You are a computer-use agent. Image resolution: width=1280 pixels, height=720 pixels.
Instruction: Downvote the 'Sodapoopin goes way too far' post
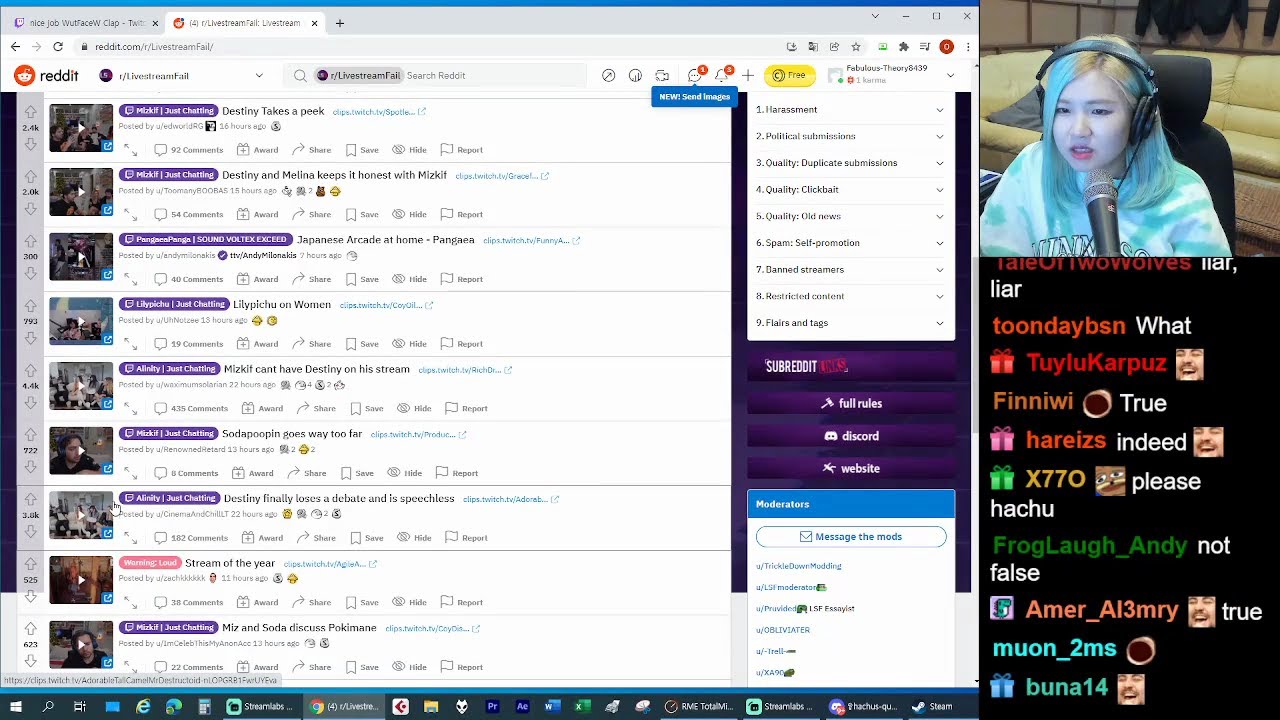point(30,467)
